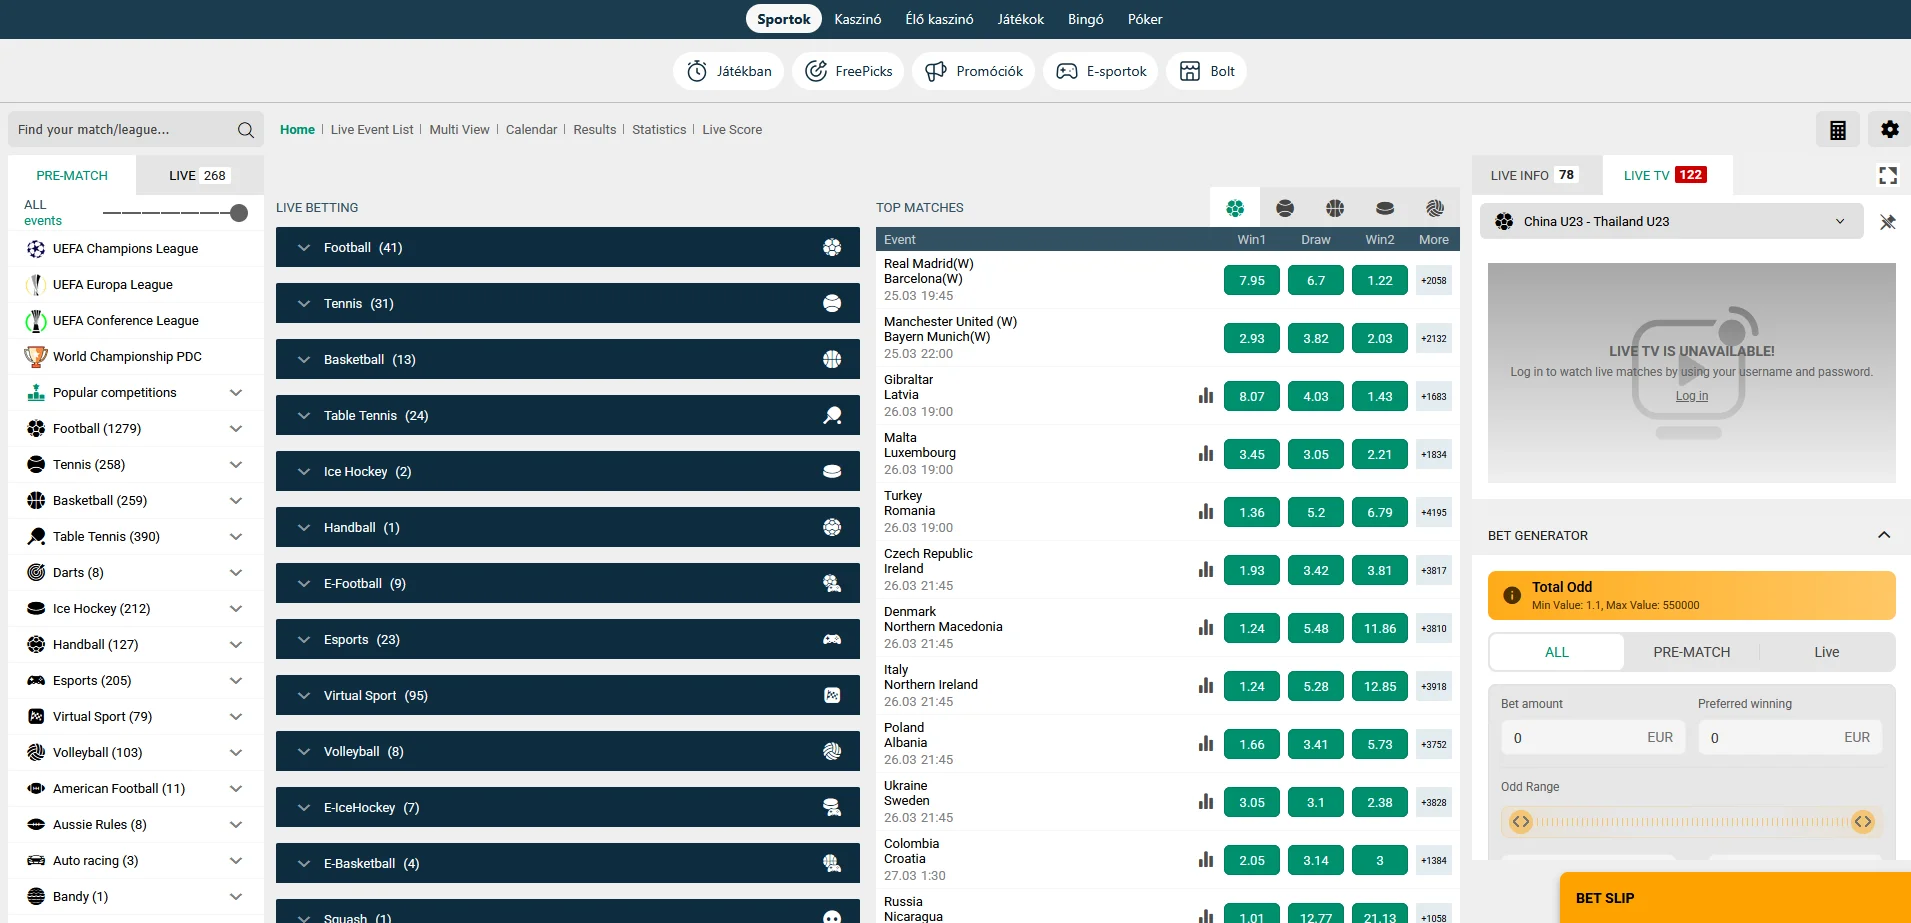Filter top matches by ice hockey icon

tap(1385, 208)
